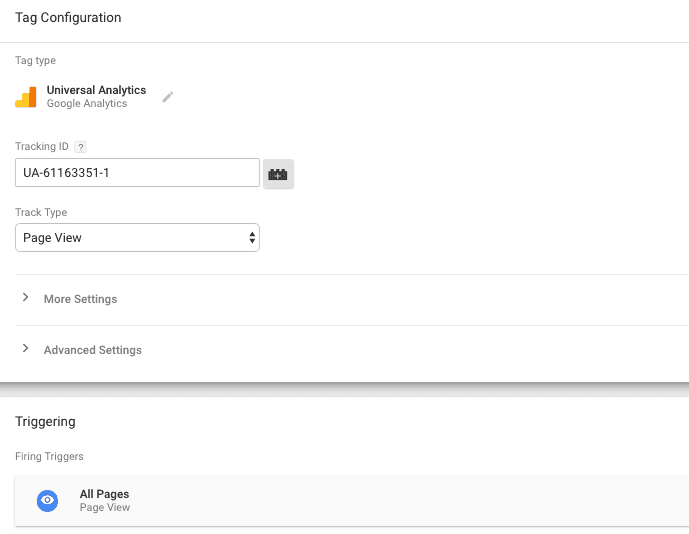Screen dimensions: 689x534
Task: Select the All Pages firing trigger row
Action: (x=352, y=501)
